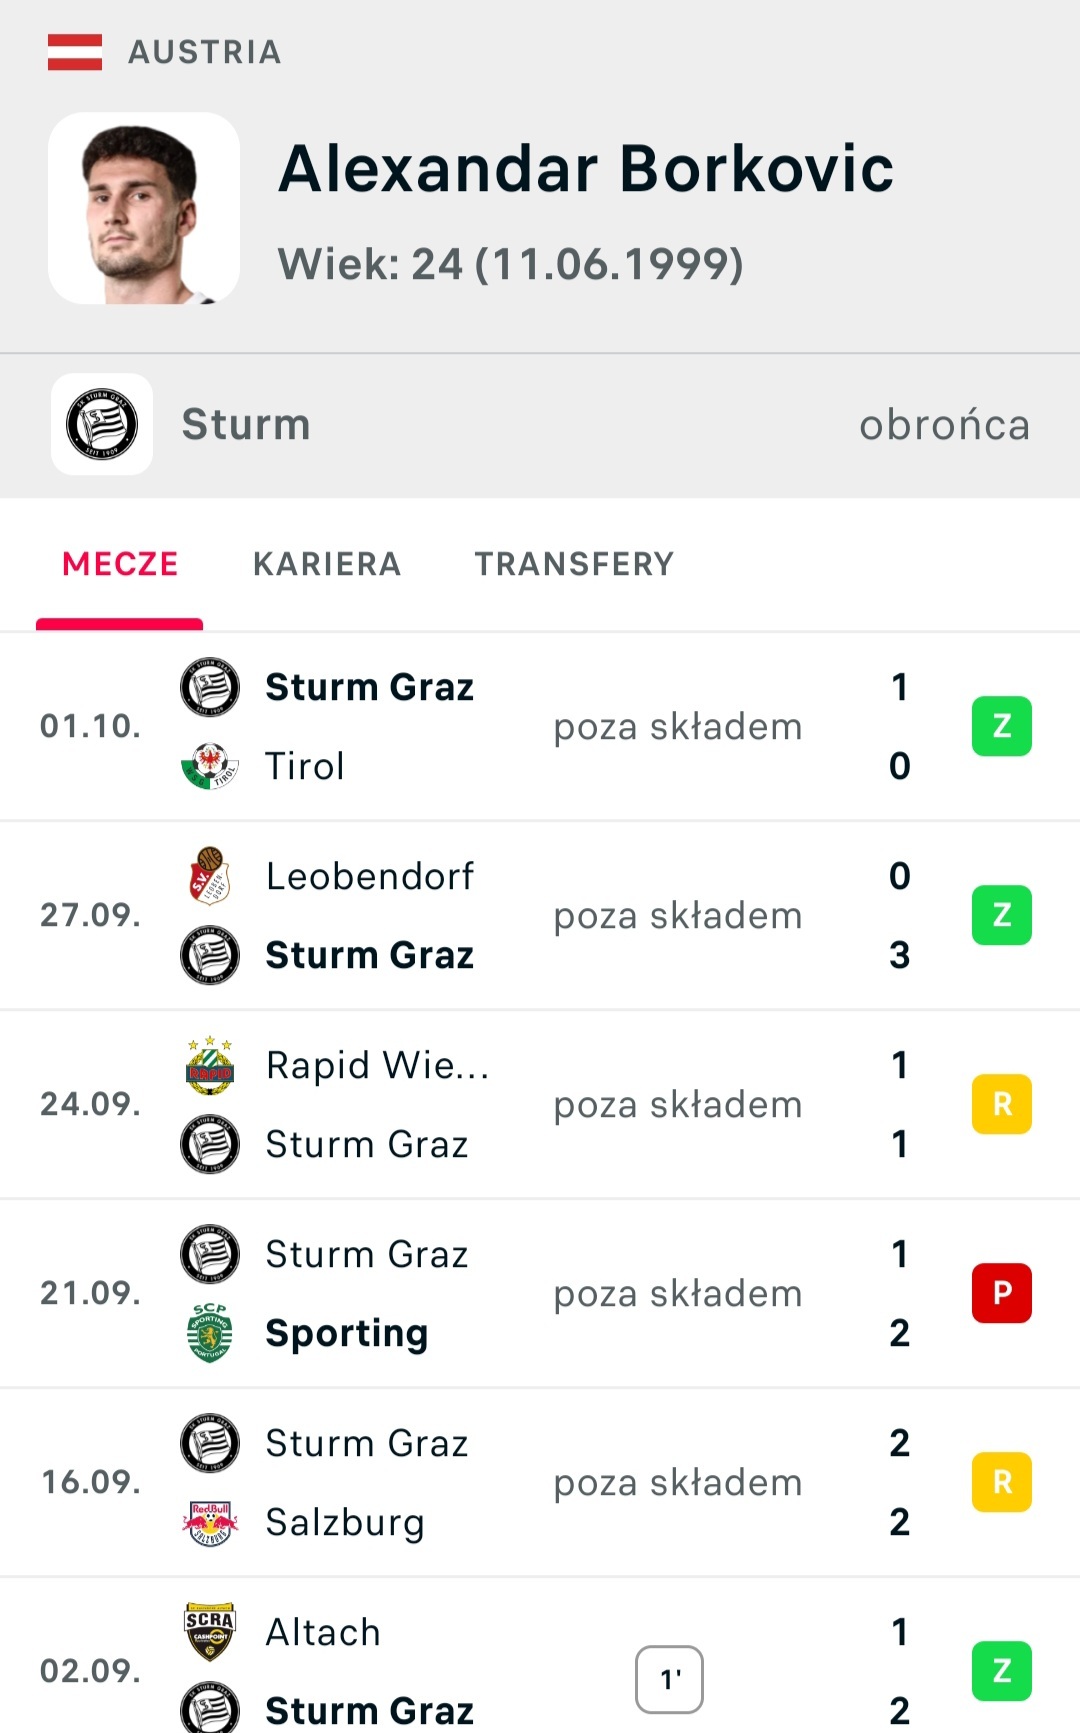Tap the Red Bull Salzburg logo
This screenshot has height=1733, width=1080.
pyautogui.click(x=210, y=1522)
